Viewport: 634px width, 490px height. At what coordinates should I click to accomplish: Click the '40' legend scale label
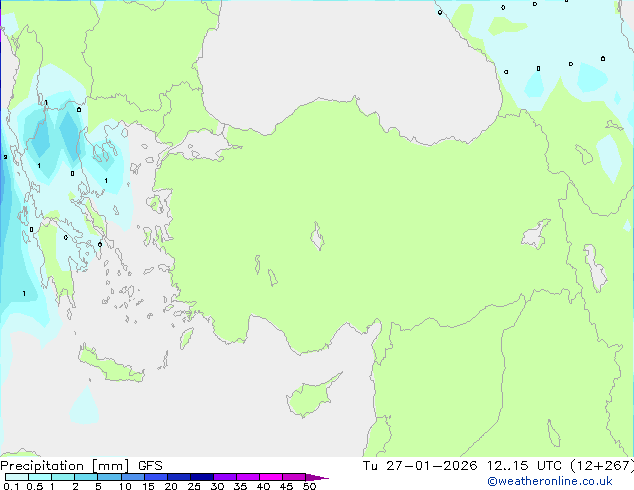tap(263, 486)
